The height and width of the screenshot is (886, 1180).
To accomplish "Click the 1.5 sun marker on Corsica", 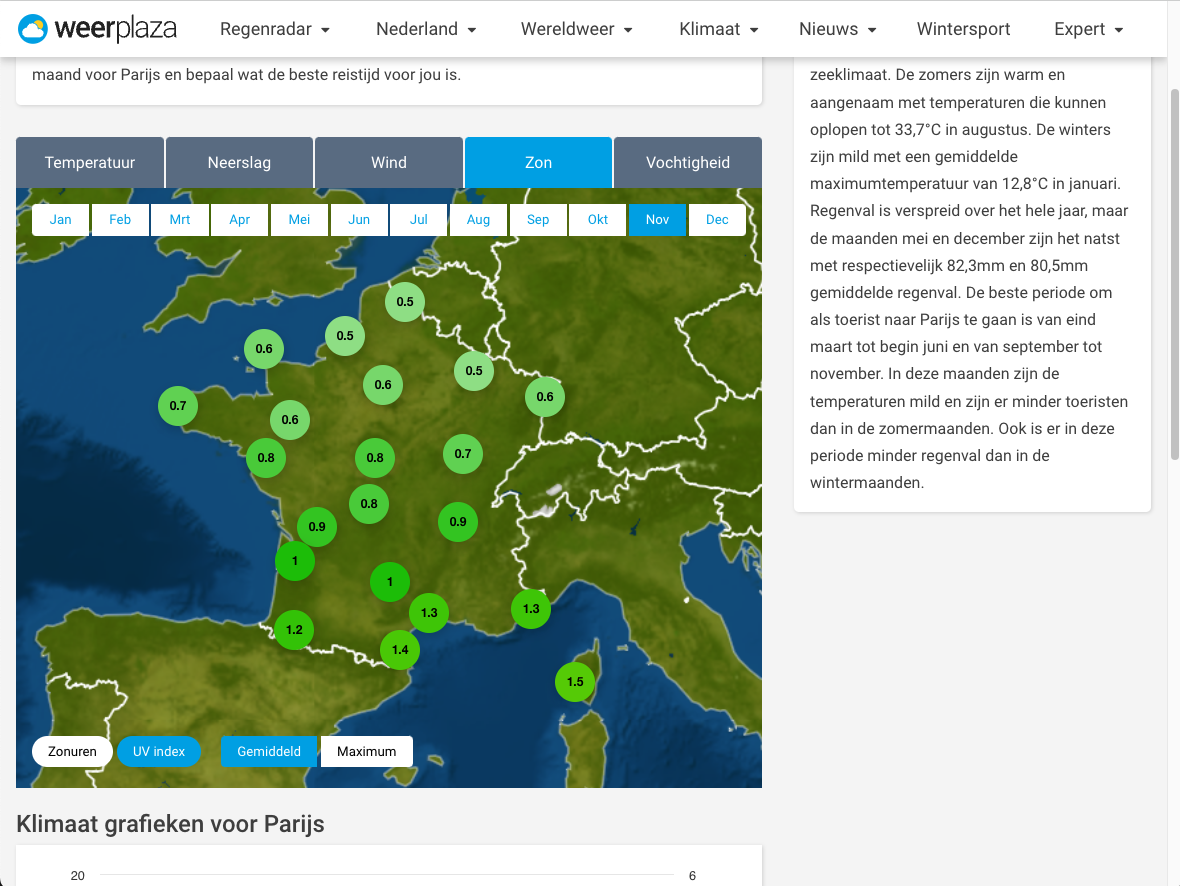I will point(575,682).
